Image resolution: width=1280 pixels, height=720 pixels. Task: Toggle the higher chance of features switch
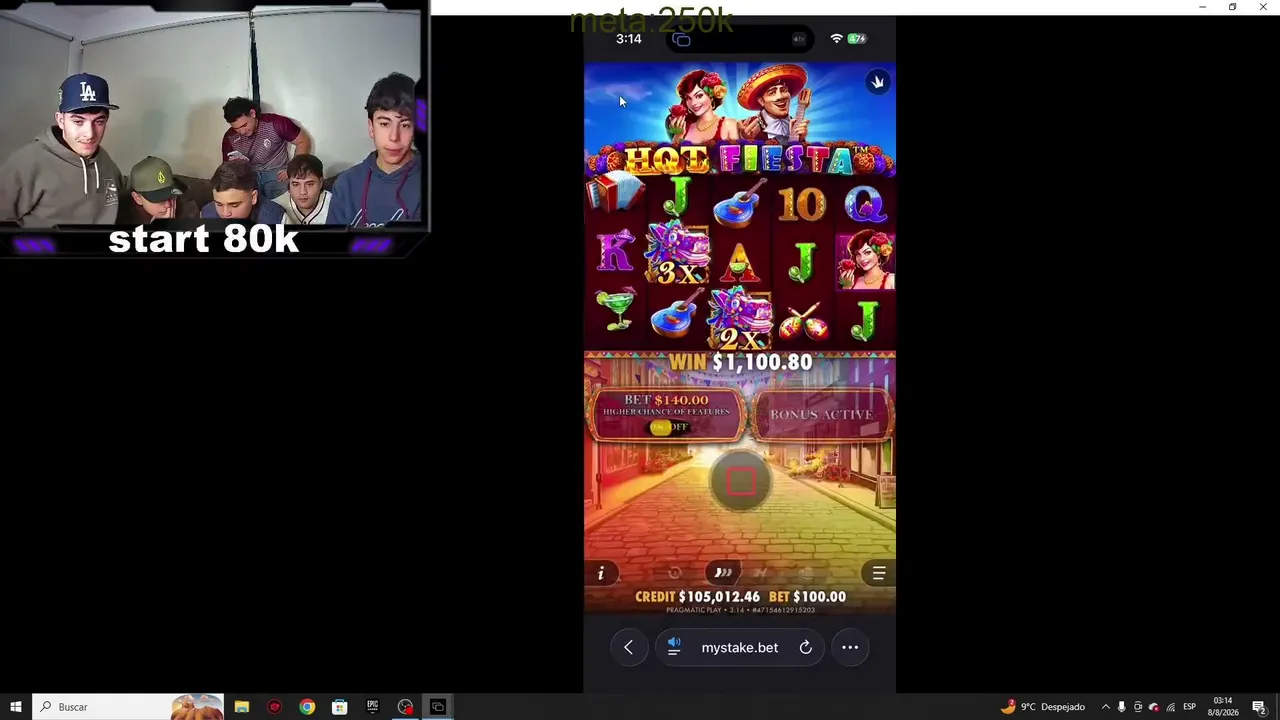[x=669, y=427]
